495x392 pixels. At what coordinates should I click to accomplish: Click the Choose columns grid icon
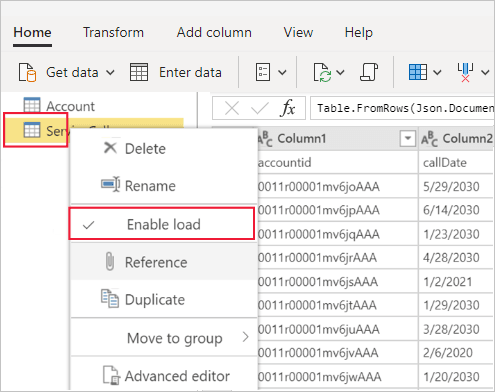tap(418, 72)
